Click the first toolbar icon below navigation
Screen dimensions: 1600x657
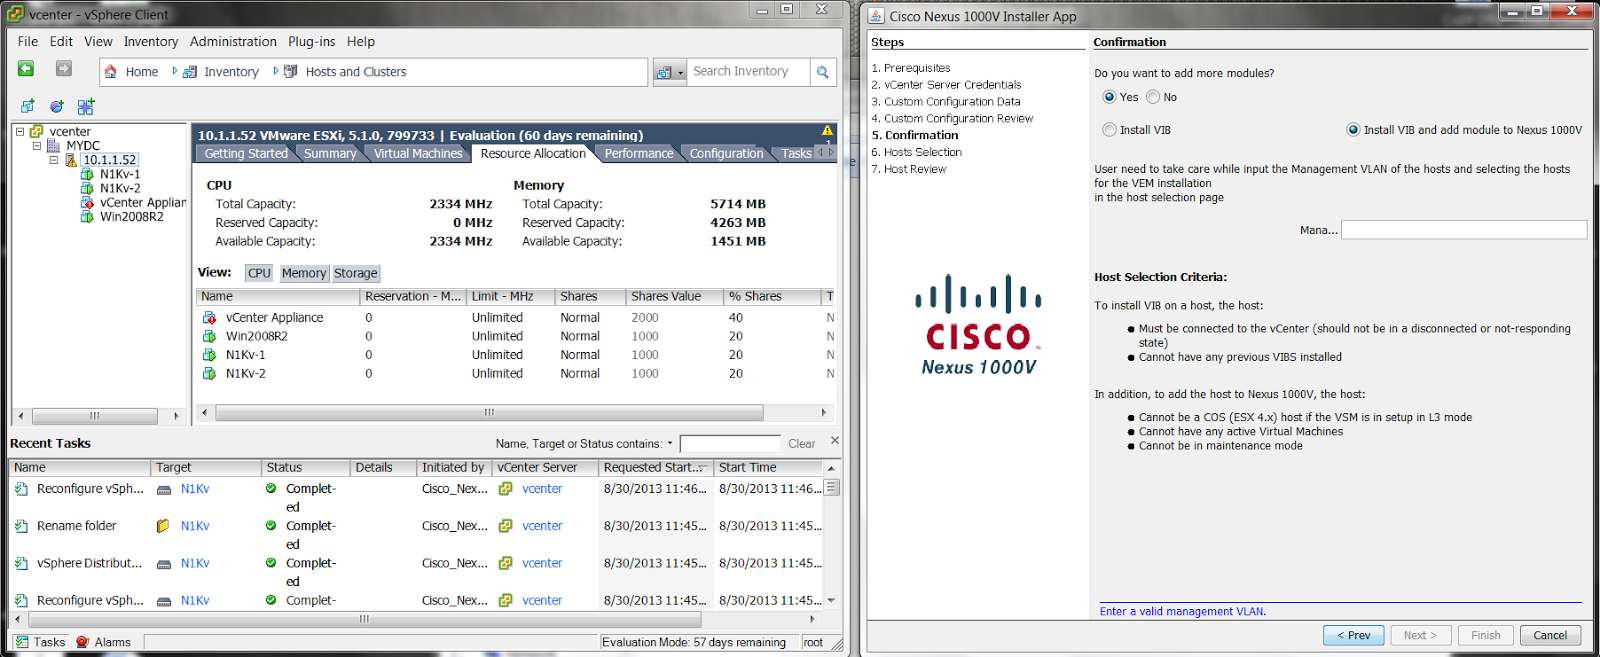pos(28,106)
